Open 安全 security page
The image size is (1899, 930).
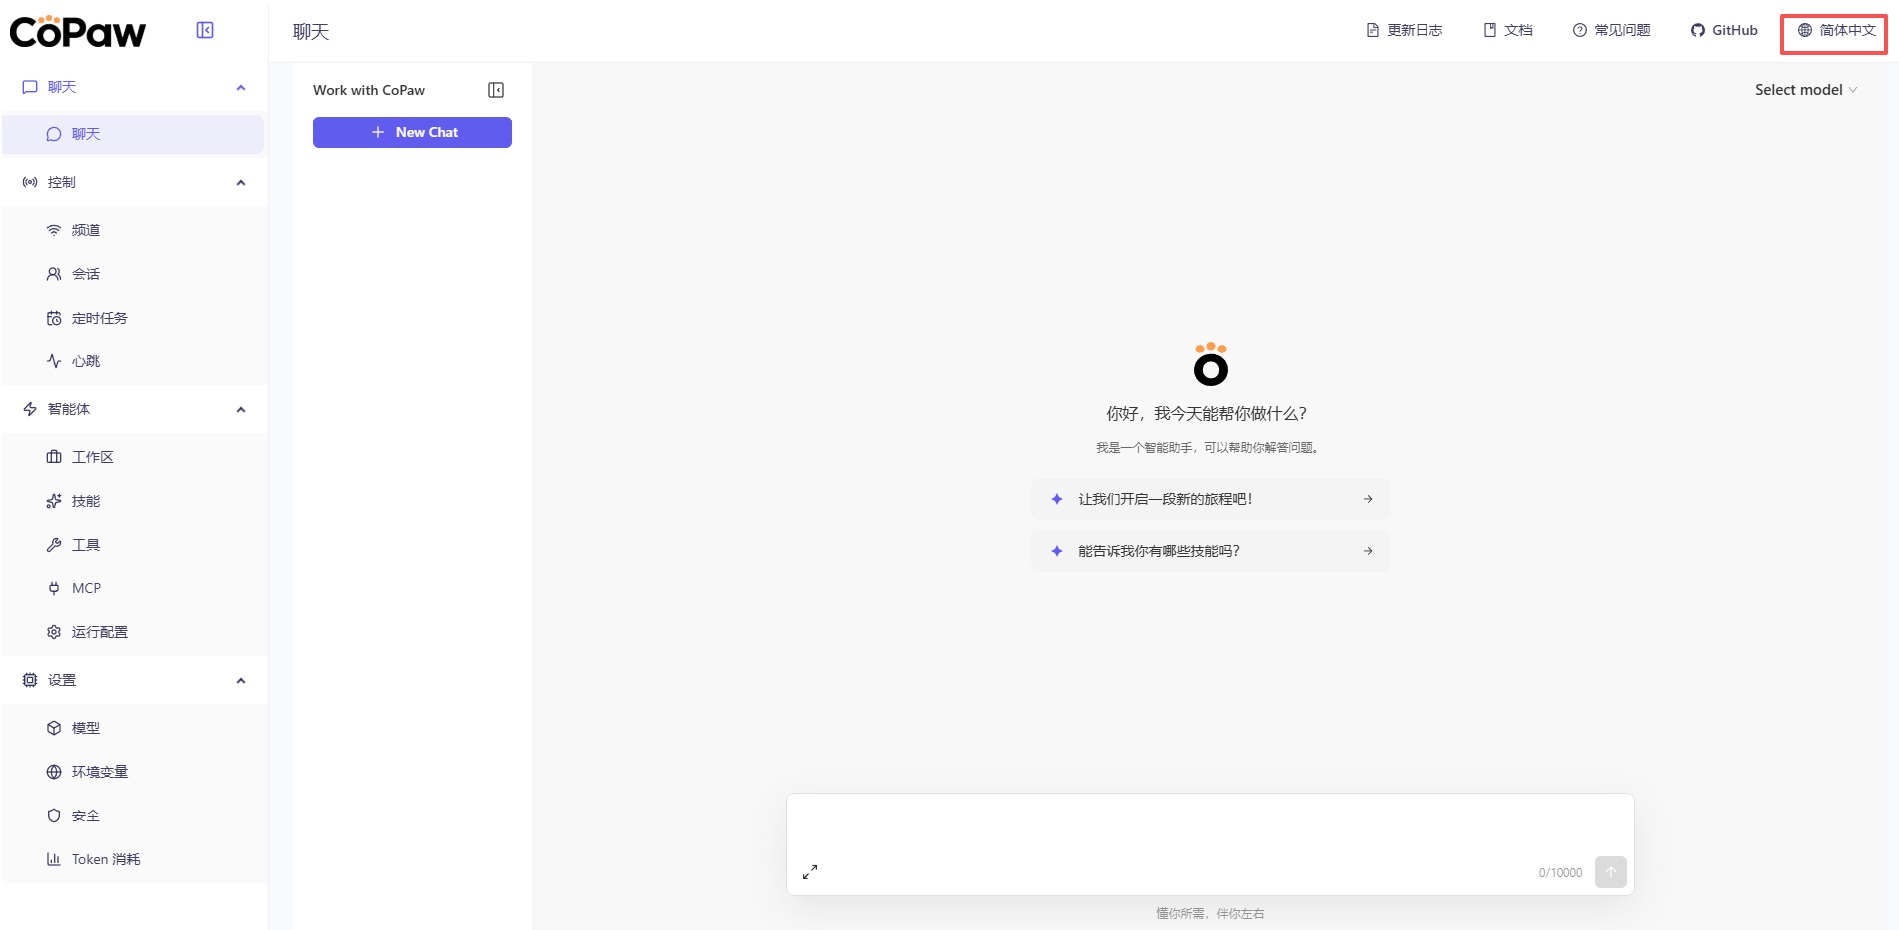133,816
